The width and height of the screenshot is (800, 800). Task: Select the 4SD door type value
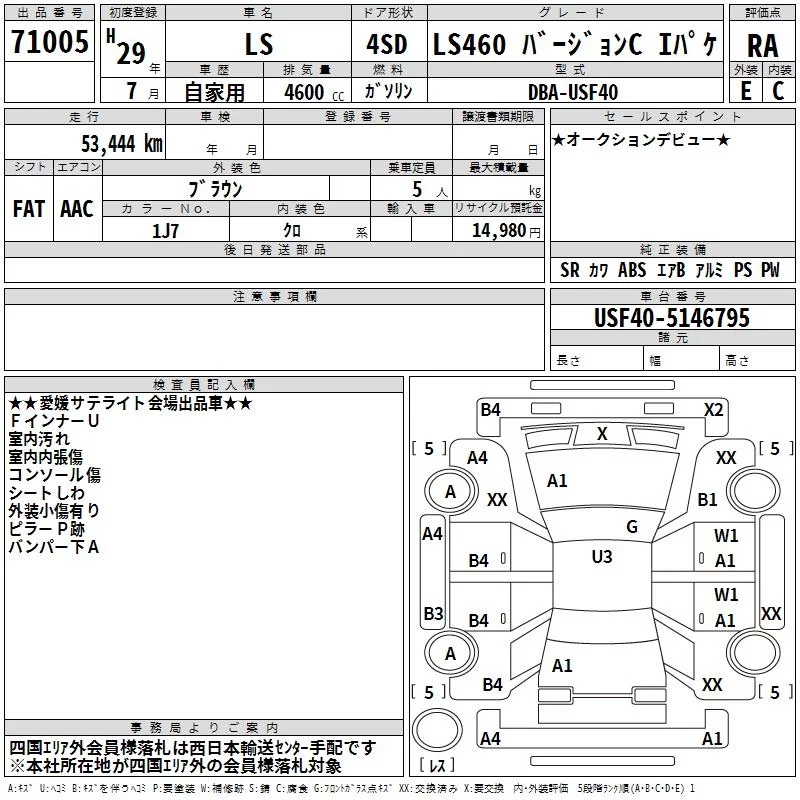click(387, 44)
